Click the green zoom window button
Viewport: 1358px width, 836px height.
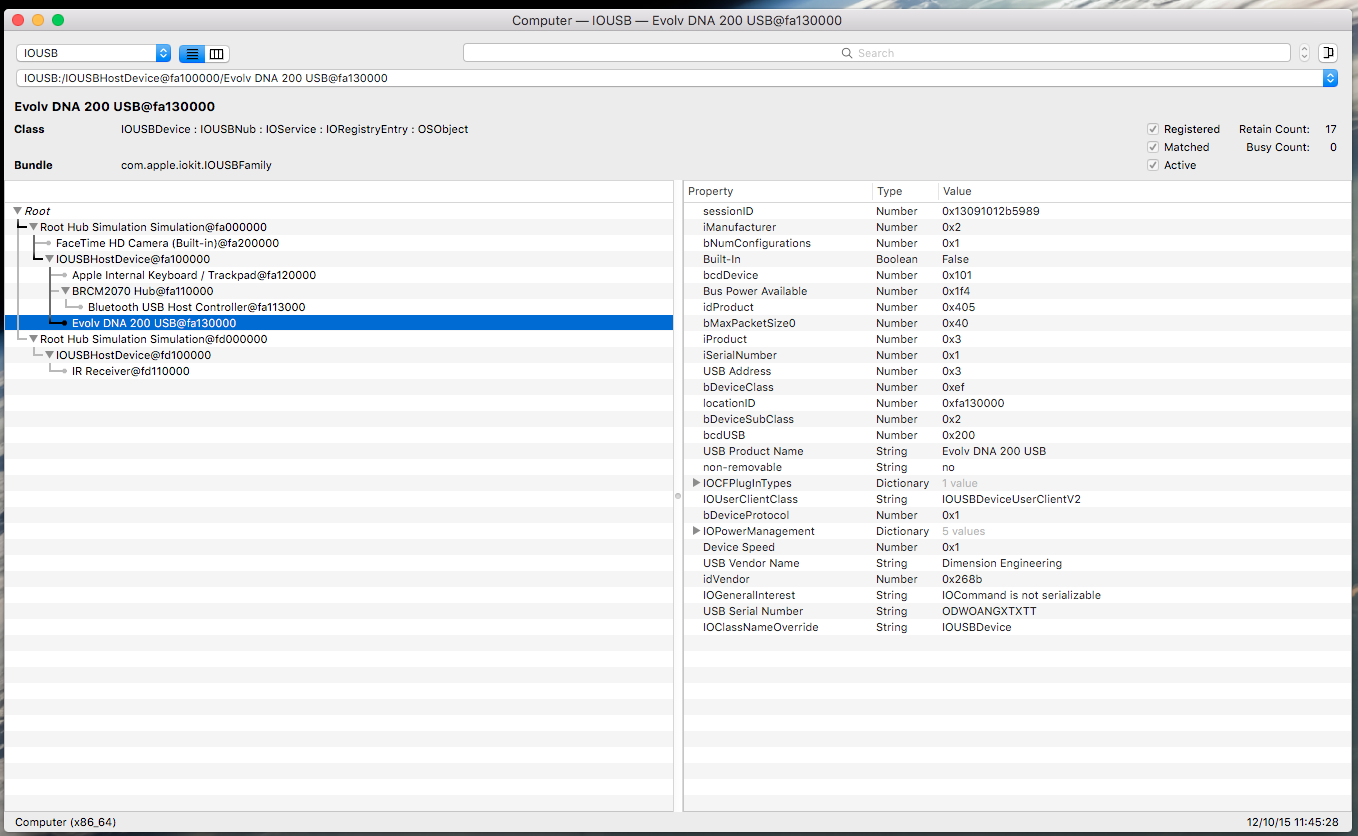tap(58, 20)
